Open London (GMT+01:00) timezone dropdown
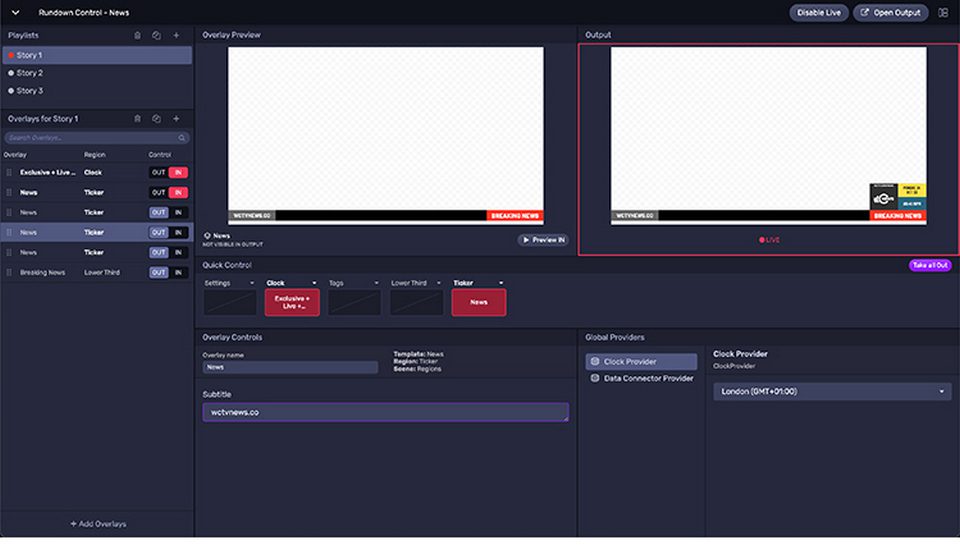Viewport: 960px width, 545px height. (832, 391)
